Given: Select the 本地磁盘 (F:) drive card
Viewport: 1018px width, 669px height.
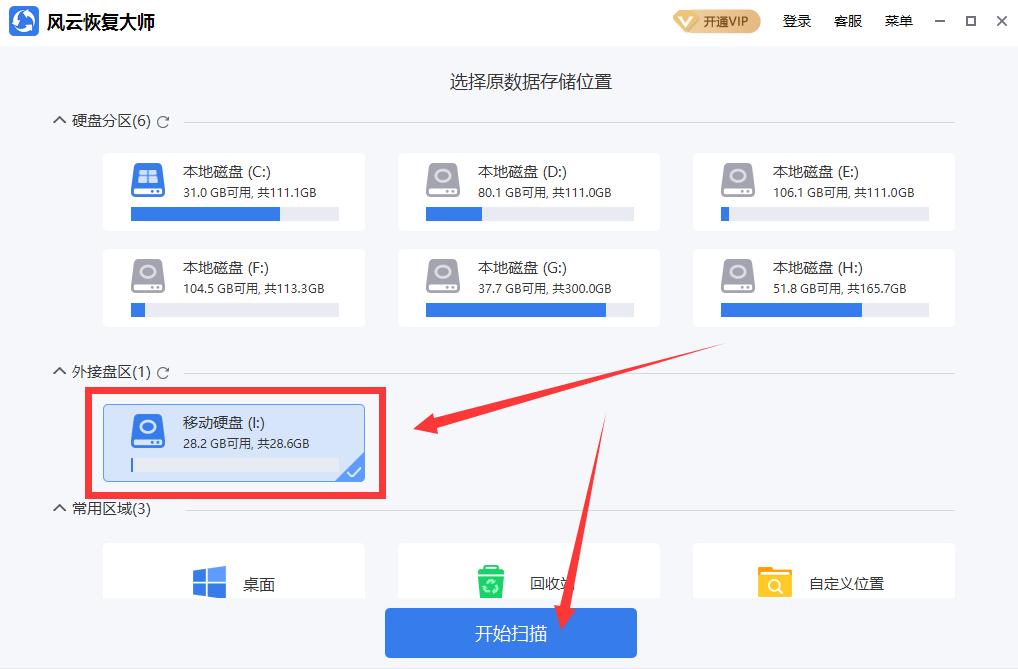Looking at the screenshot, I should pos(233,287).
